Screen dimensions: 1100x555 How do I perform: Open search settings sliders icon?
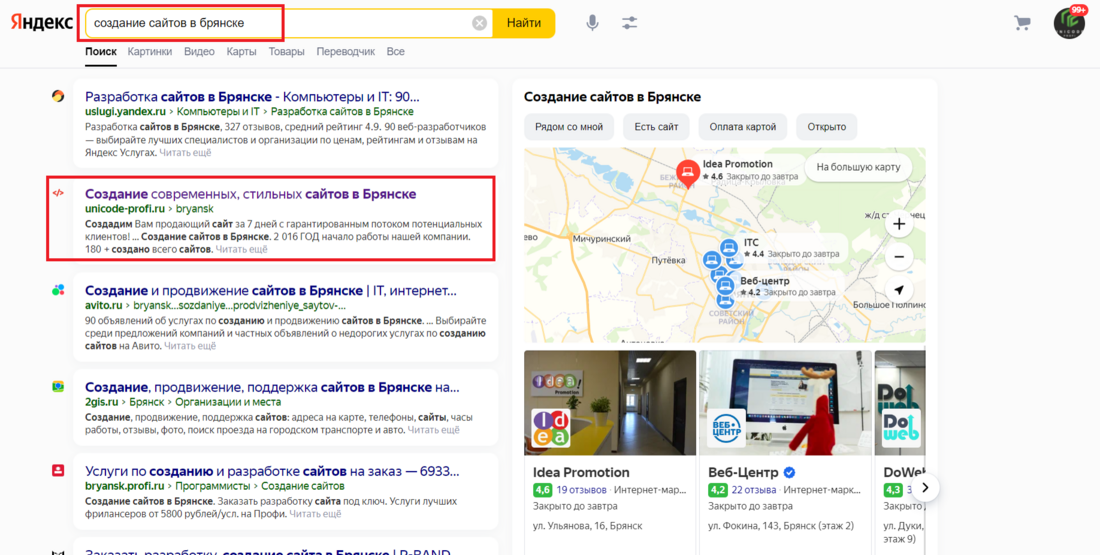coord(629,23)
